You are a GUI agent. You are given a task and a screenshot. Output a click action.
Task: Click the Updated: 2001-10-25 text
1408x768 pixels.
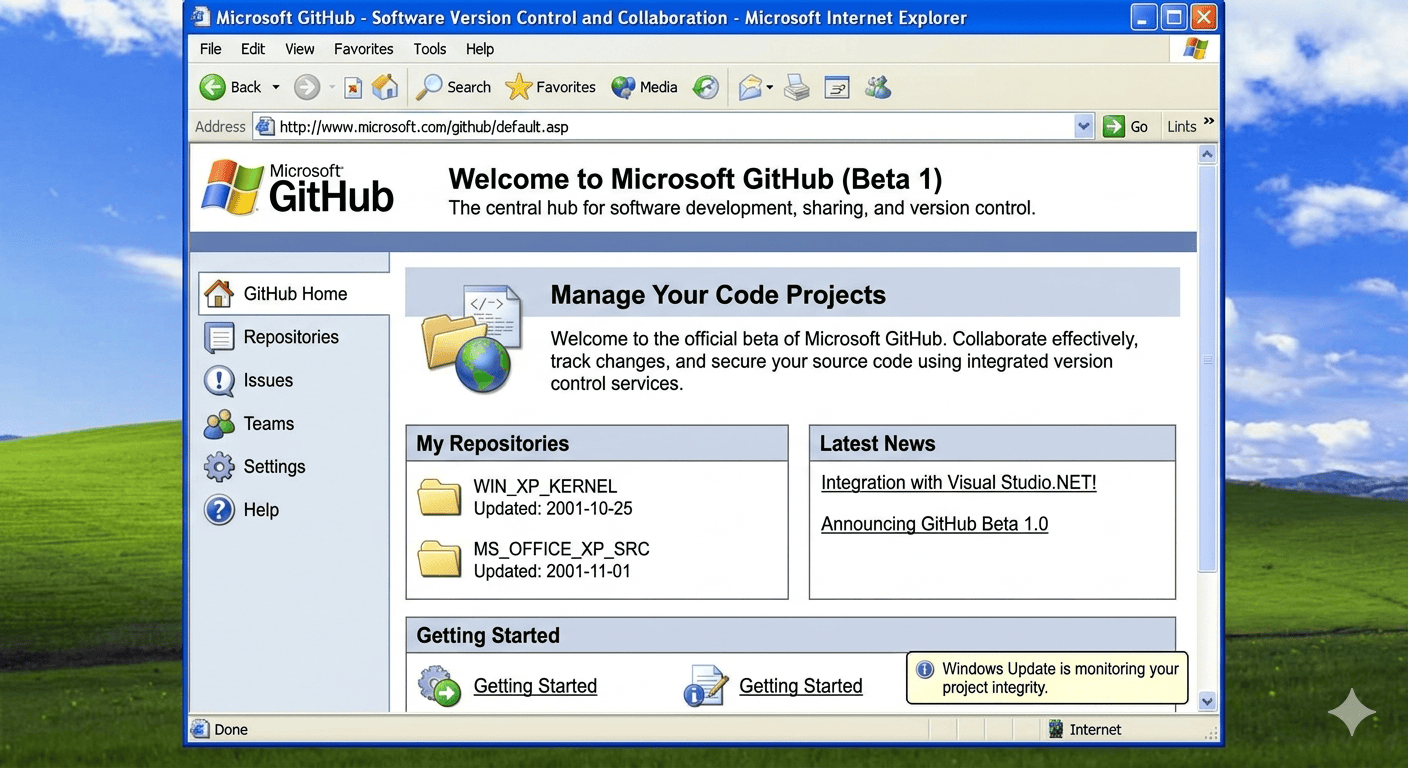pos(553,509)
